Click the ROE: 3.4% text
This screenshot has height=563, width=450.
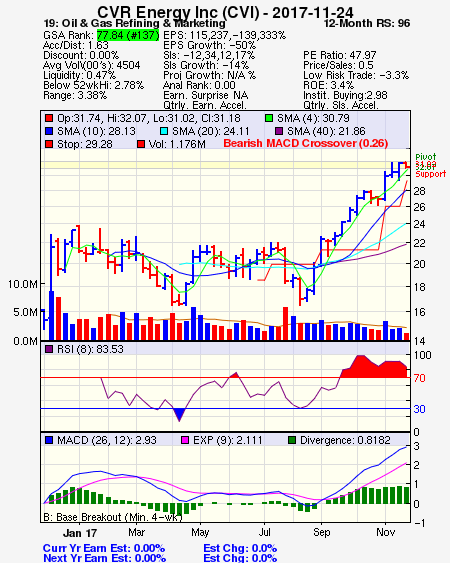coord(329,85)
